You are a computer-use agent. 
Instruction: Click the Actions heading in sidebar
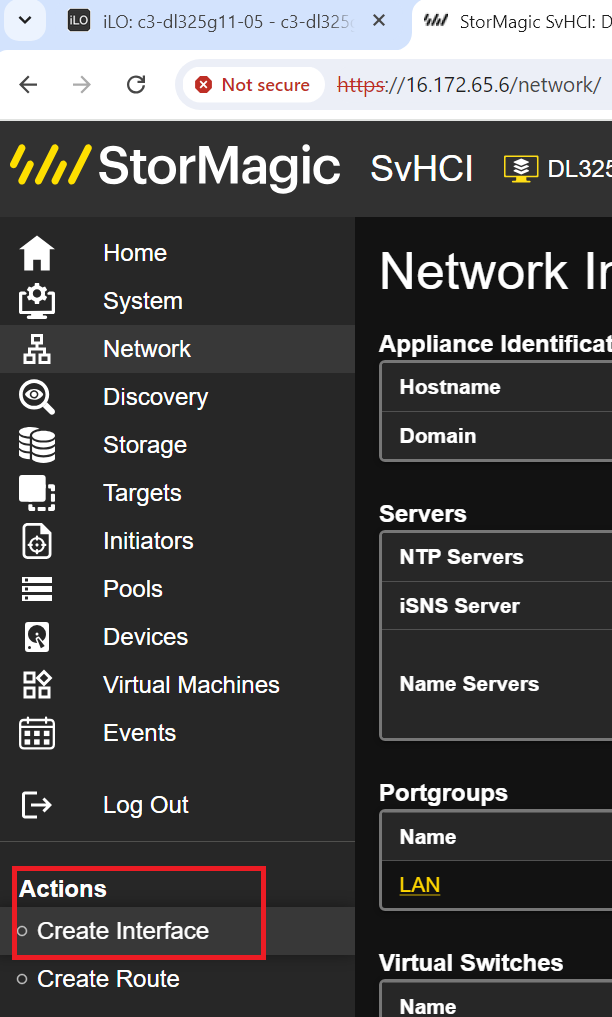click(x=63, y=889)
